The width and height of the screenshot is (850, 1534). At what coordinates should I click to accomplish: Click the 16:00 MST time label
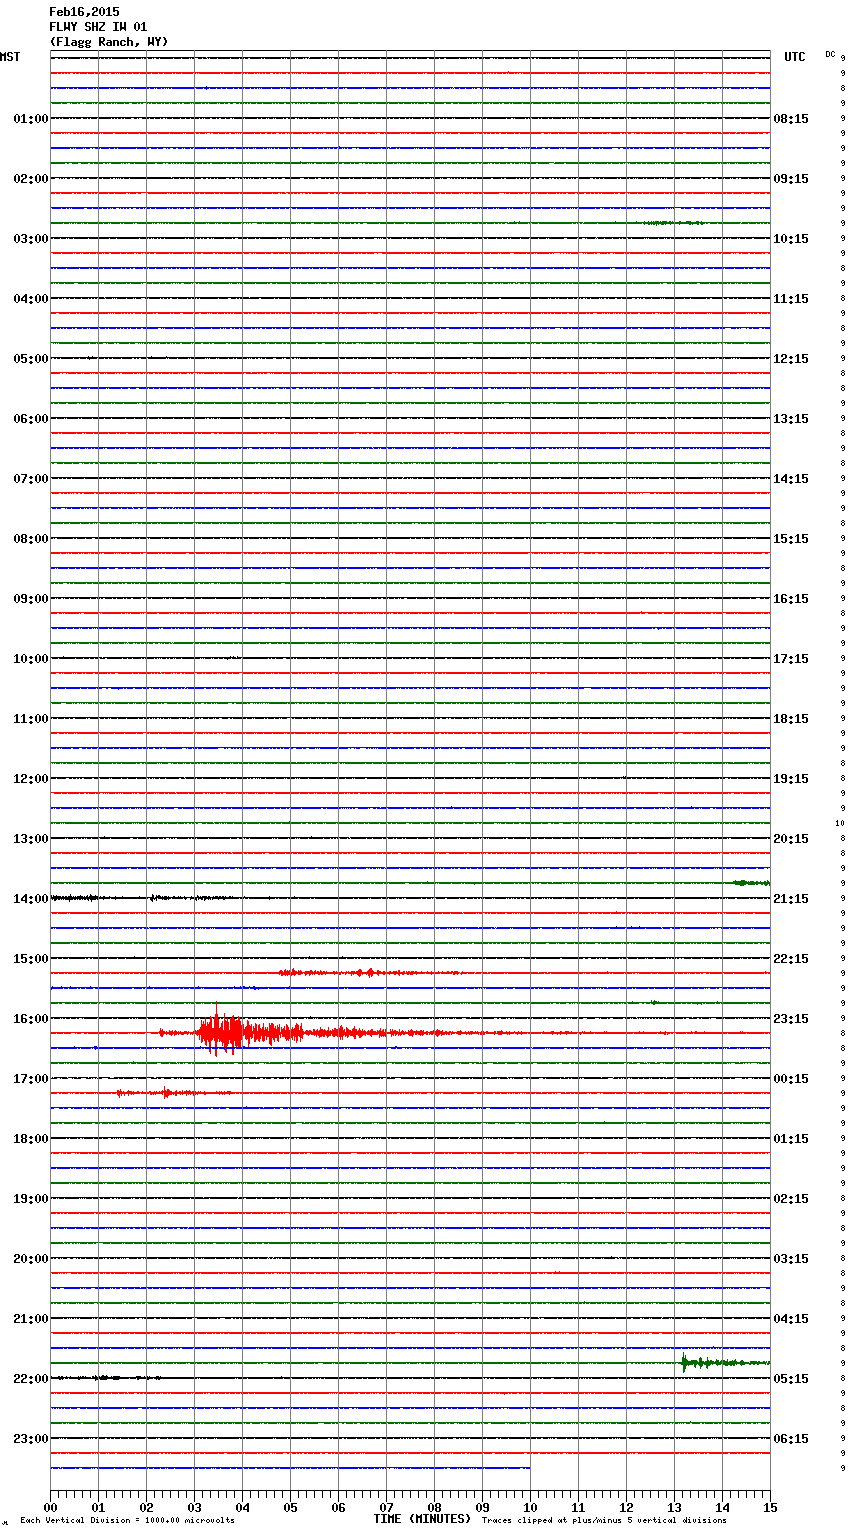(x=30, y=1019)
